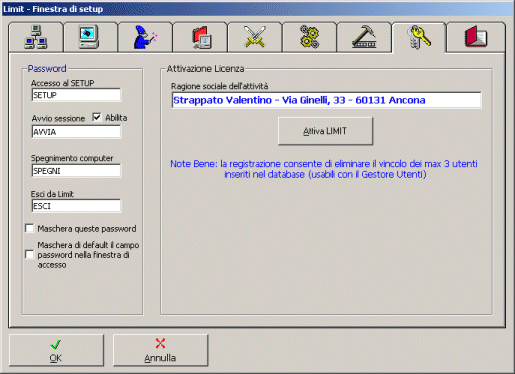The image size is (515, 374).
Task: Open the hammer and ruler tab icon
Action: [x=364, y=37]
